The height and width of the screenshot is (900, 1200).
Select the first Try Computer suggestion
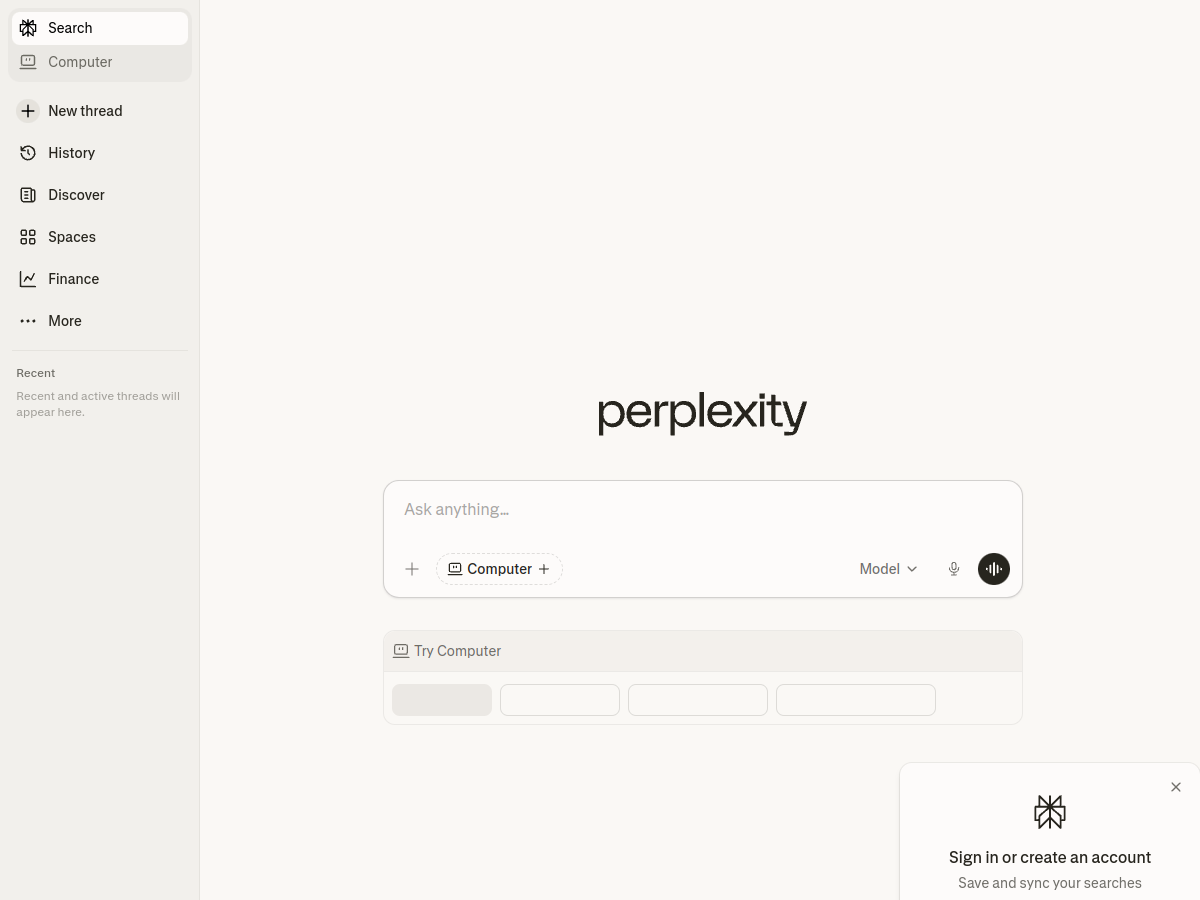[441, 699]
